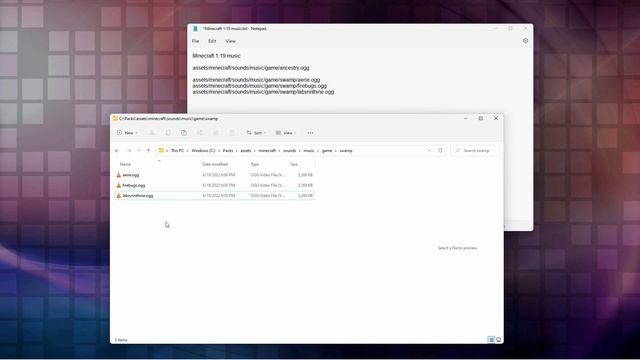Select Packs in the address breadcrumb
Image resolution: width=640 pixels, height=360 pixels.
tap(228, 151)
